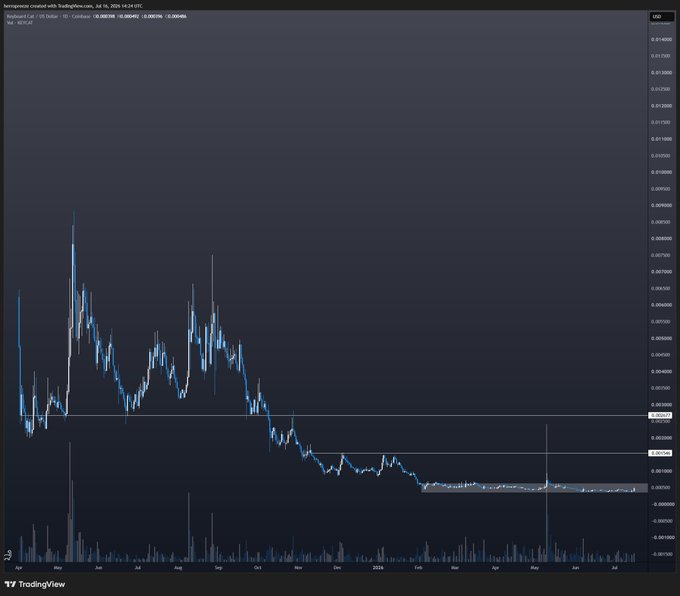Click the Dec label on time axis
Screen dimensions: 680x596
coord(337,567)
